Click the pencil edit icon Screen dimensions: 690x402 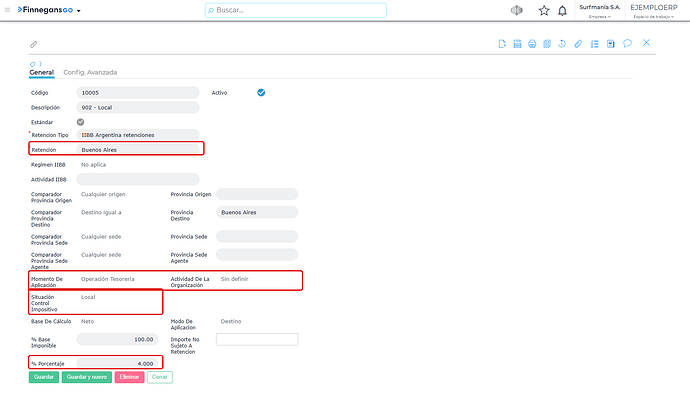(33, 44)
